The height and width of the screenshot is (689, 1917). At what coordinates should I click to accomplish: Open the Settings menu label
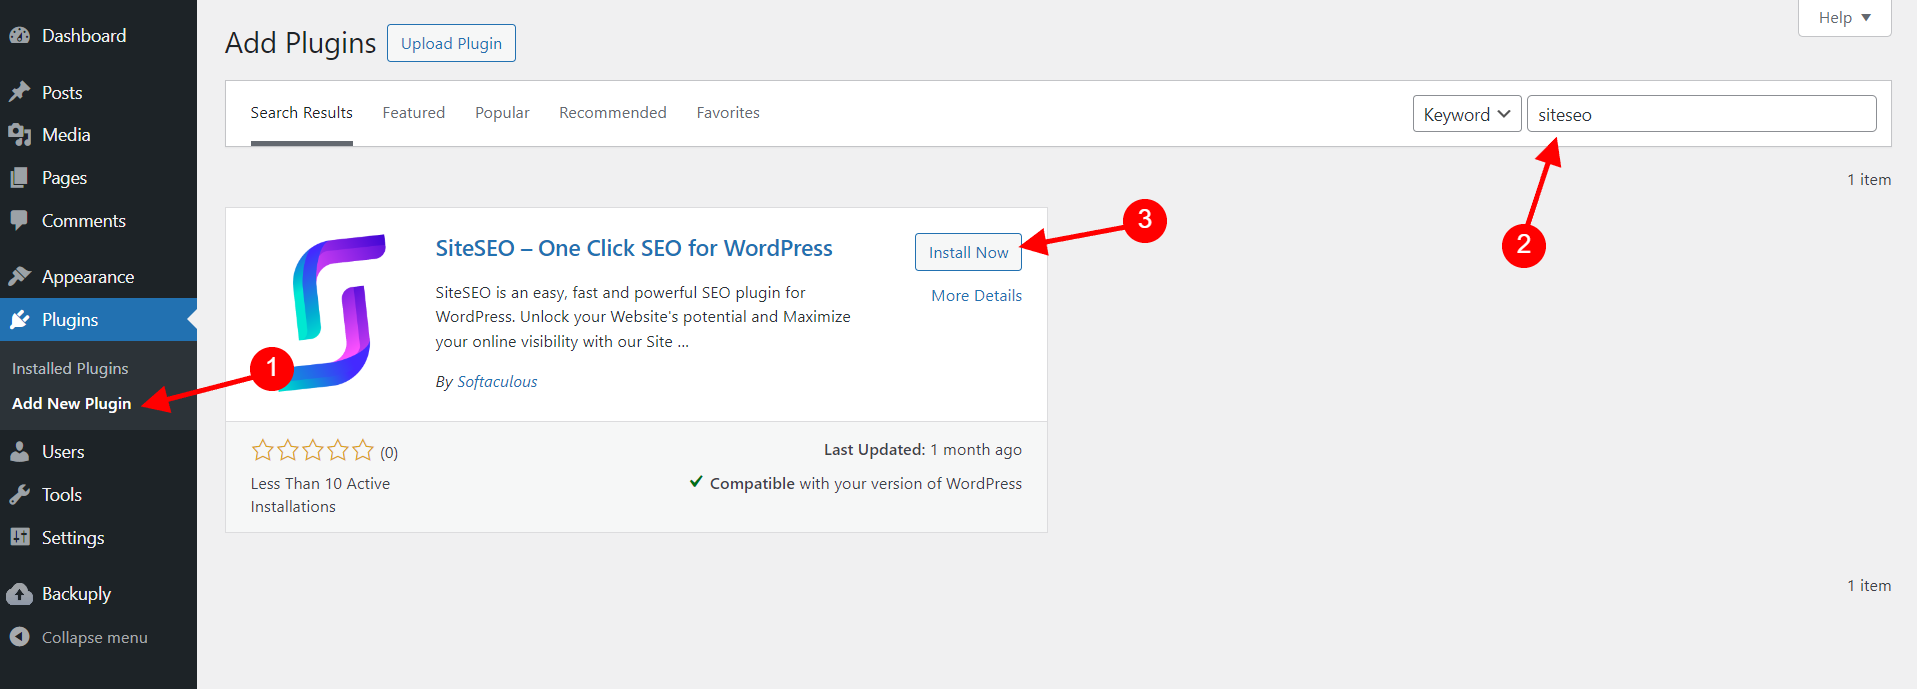[x=73, y=538]
